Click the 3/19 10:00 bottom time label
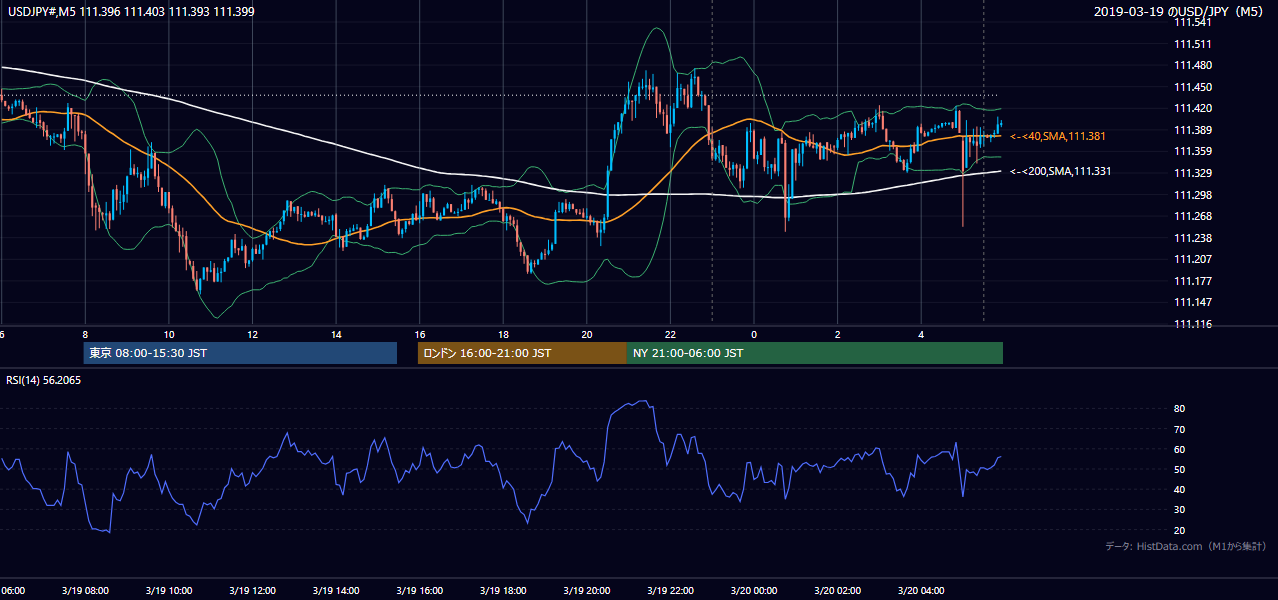Screen dimensions: 1278x600 click(167, 591)
